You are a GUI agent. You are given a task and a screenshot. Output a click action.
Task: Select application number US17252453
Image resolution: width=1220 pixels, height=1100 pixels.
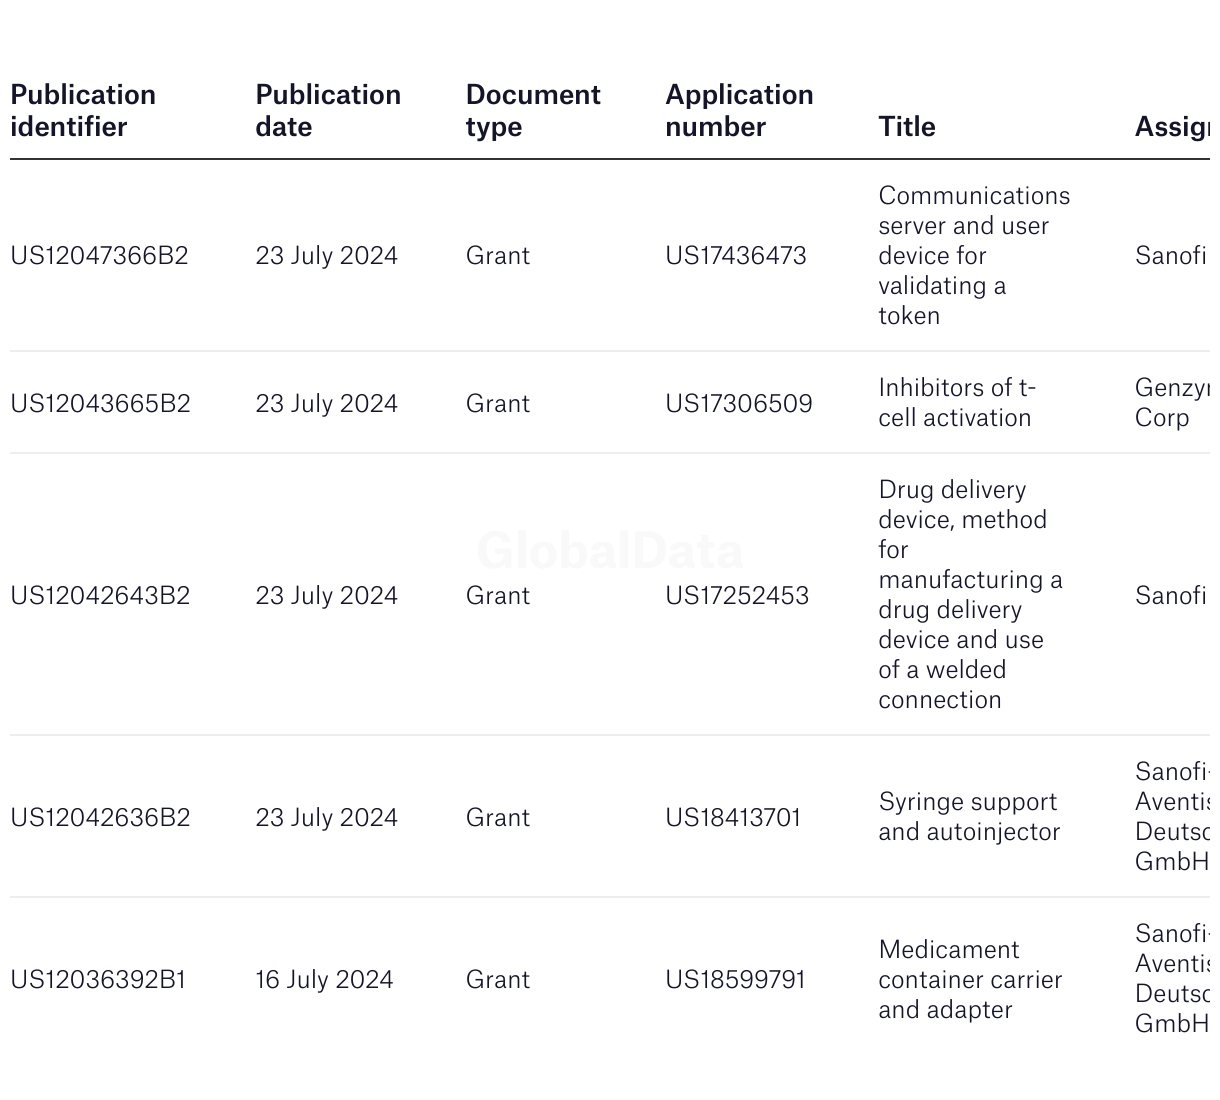(x=737, y=596)
